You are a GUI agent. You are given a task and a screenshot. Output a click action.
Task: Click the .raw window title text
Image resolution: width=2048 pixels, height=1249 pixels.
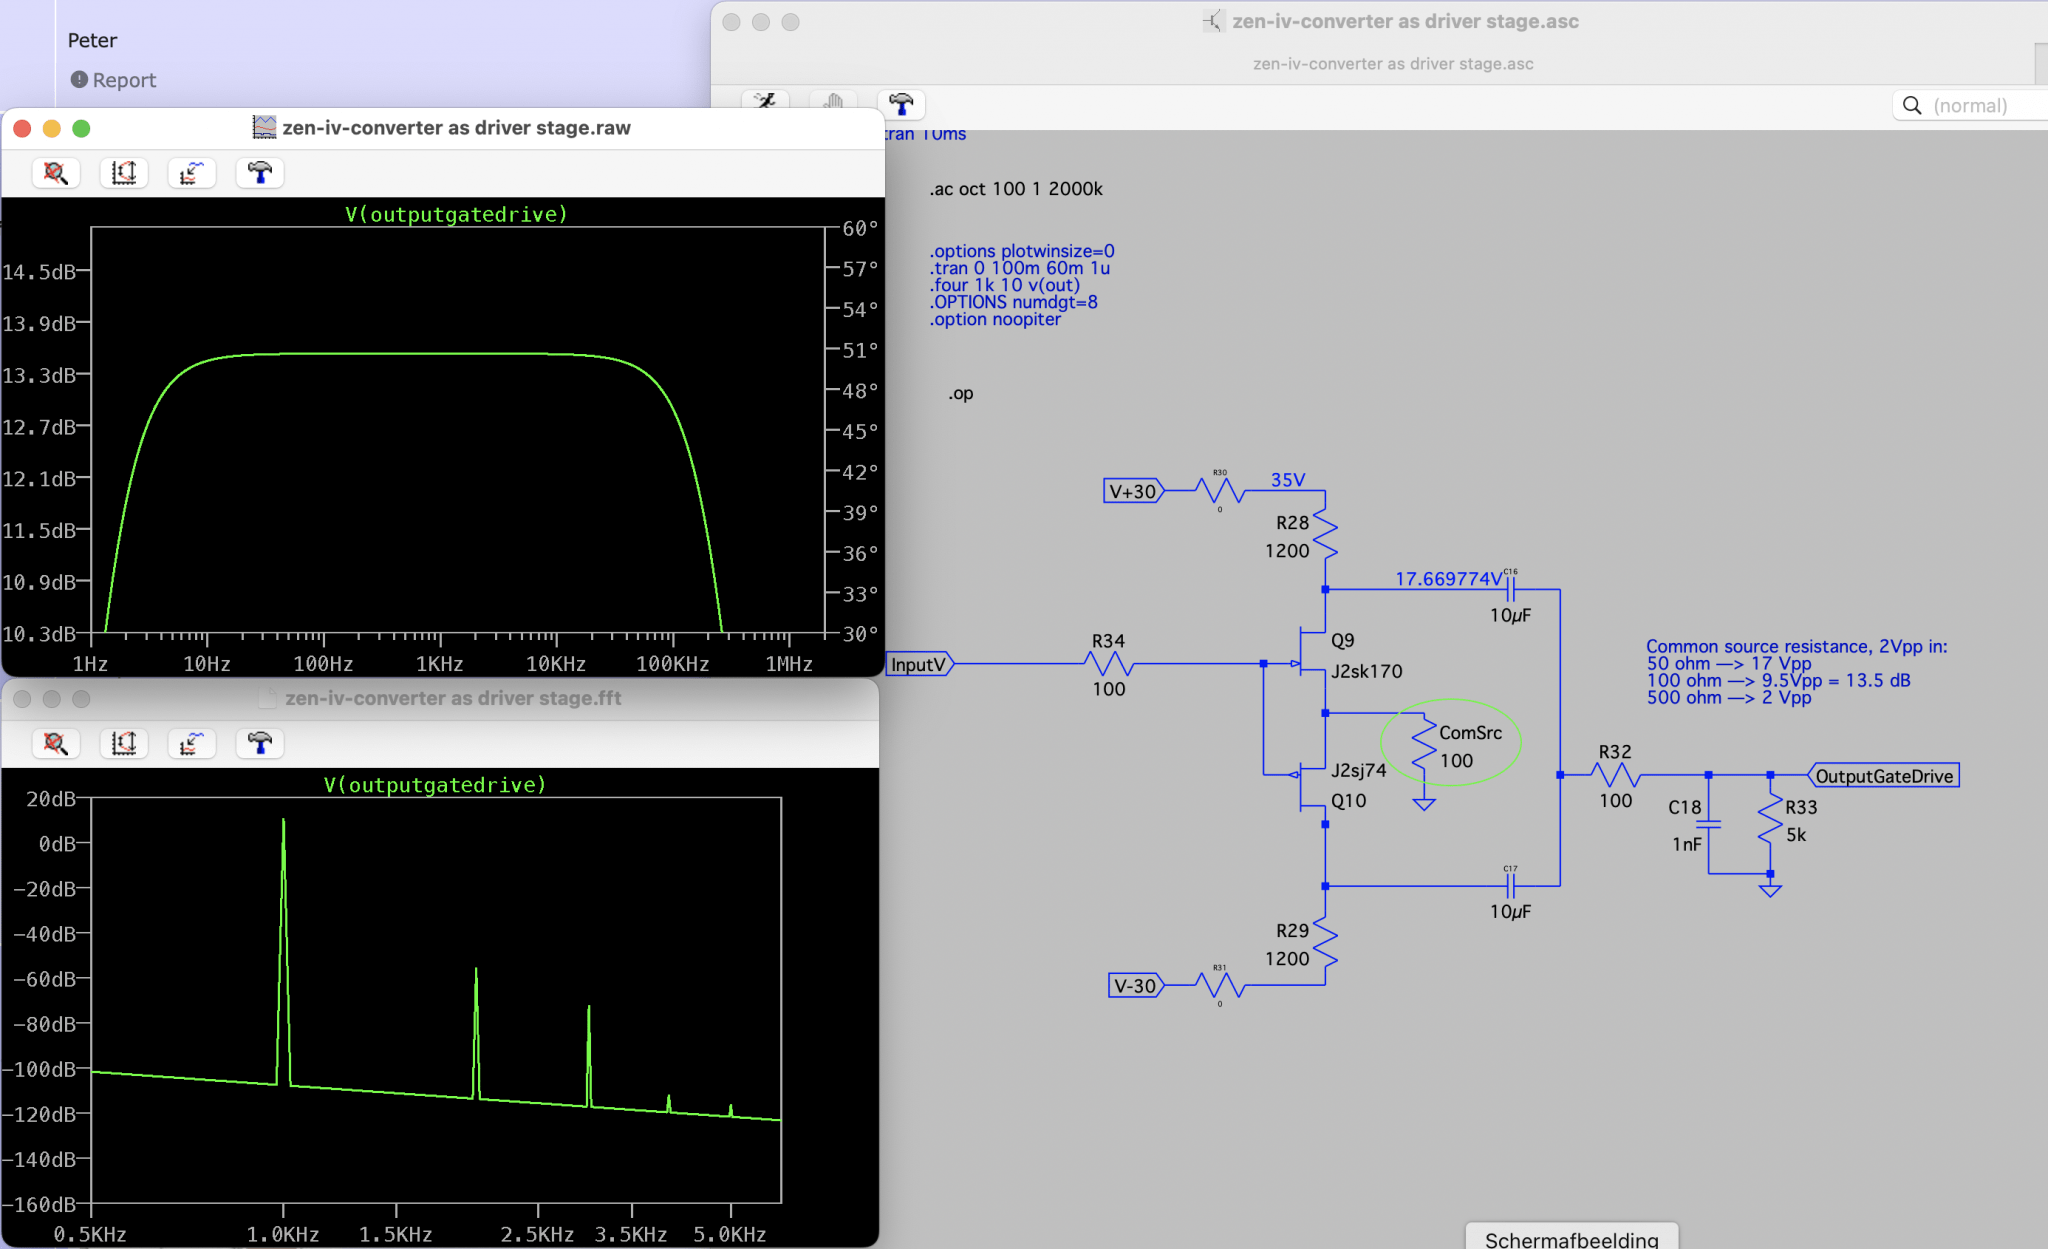coord(456,127)
